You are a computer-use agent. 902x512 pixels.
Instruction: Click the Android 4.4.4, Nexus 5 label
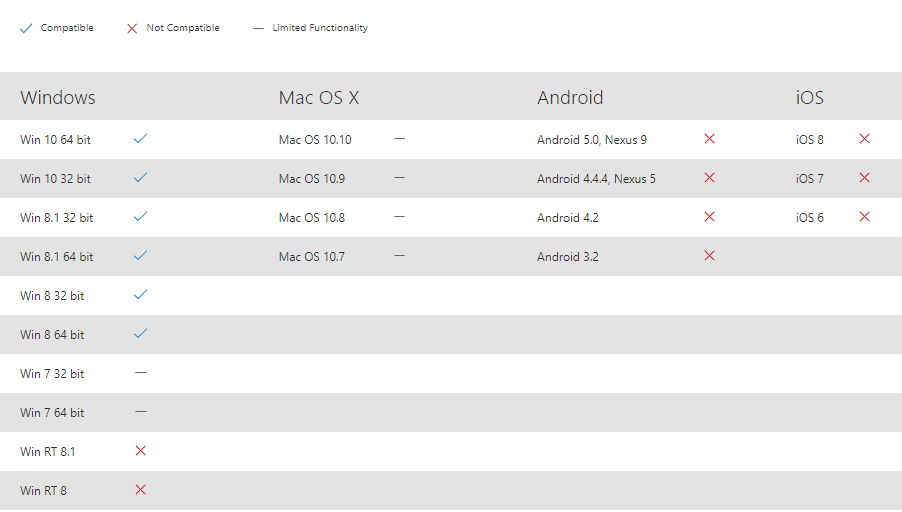(x=596, y=179)
